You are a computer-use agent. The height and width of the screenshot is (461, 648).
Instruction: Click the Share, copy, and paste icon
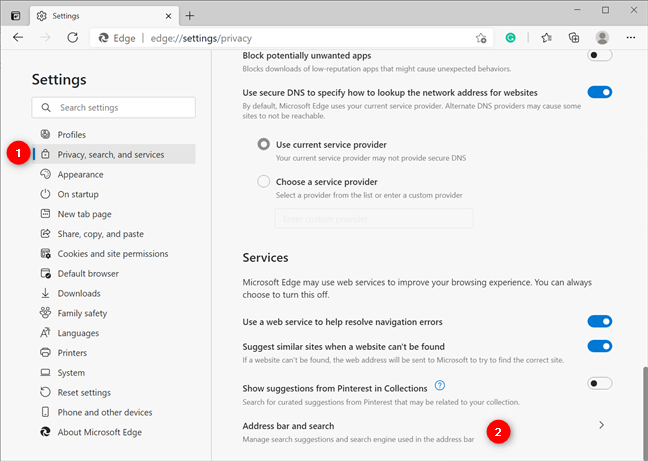(45, 233)
